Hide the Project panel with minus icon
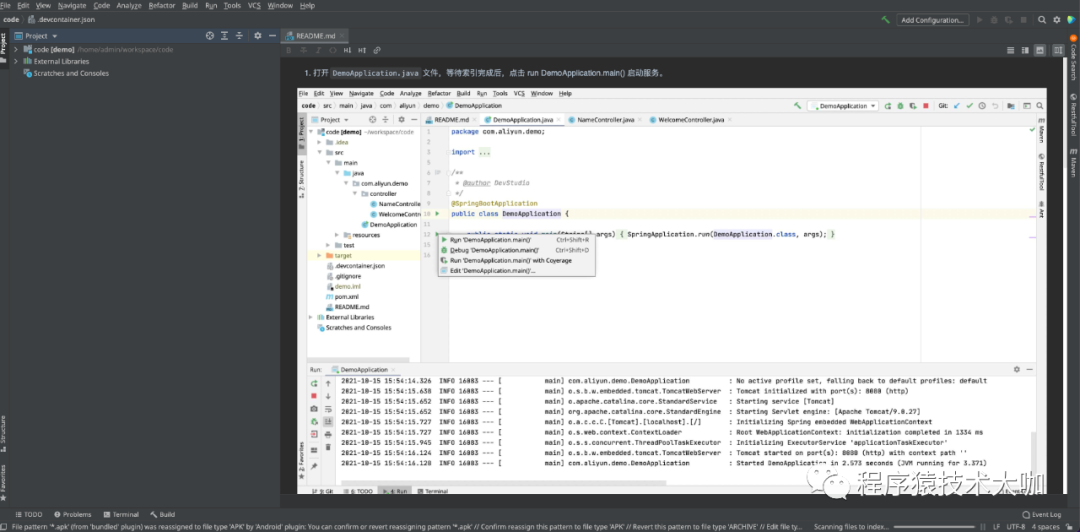This screenshot has width=1080, height=532. tap(272, 36)
